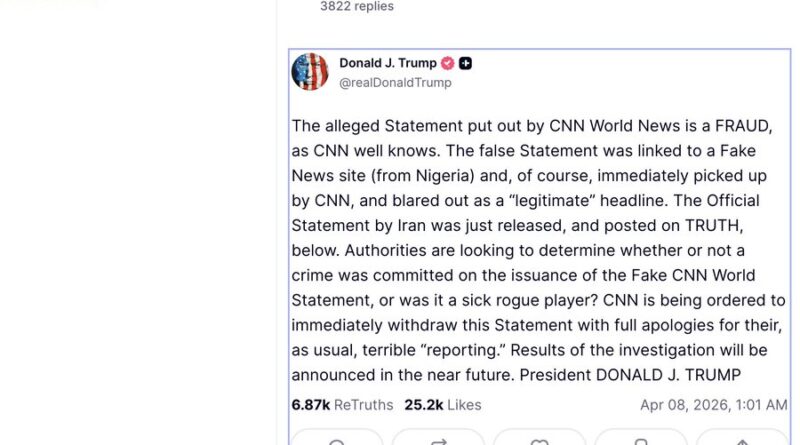Image resolution: width=800 pixels, height=445 pixels.
Task: Click the bookmark icon button below the post
Action: click(x=641, y=441)
